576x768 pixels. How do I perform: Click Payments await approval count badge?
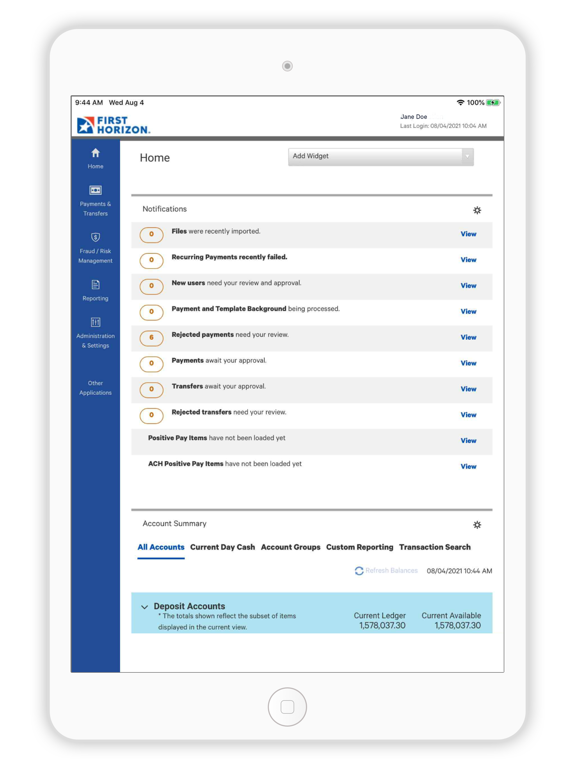[151, 364]
